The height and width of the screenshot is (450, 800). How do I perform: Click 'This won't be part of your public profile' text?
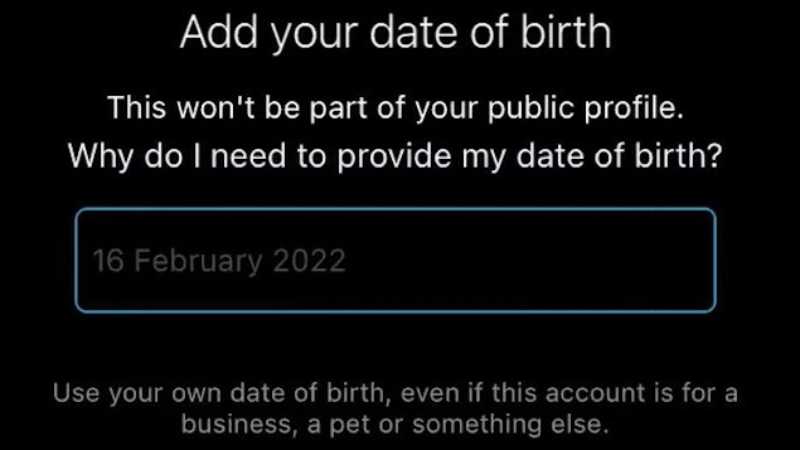coord(395,108)
